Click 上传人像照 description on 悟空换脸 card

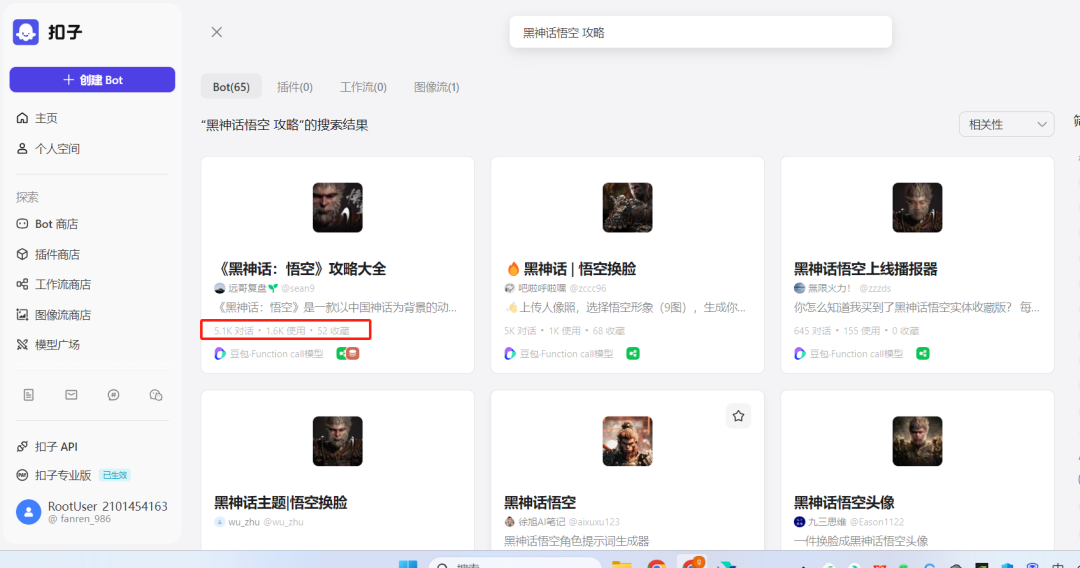coord(625,308)
